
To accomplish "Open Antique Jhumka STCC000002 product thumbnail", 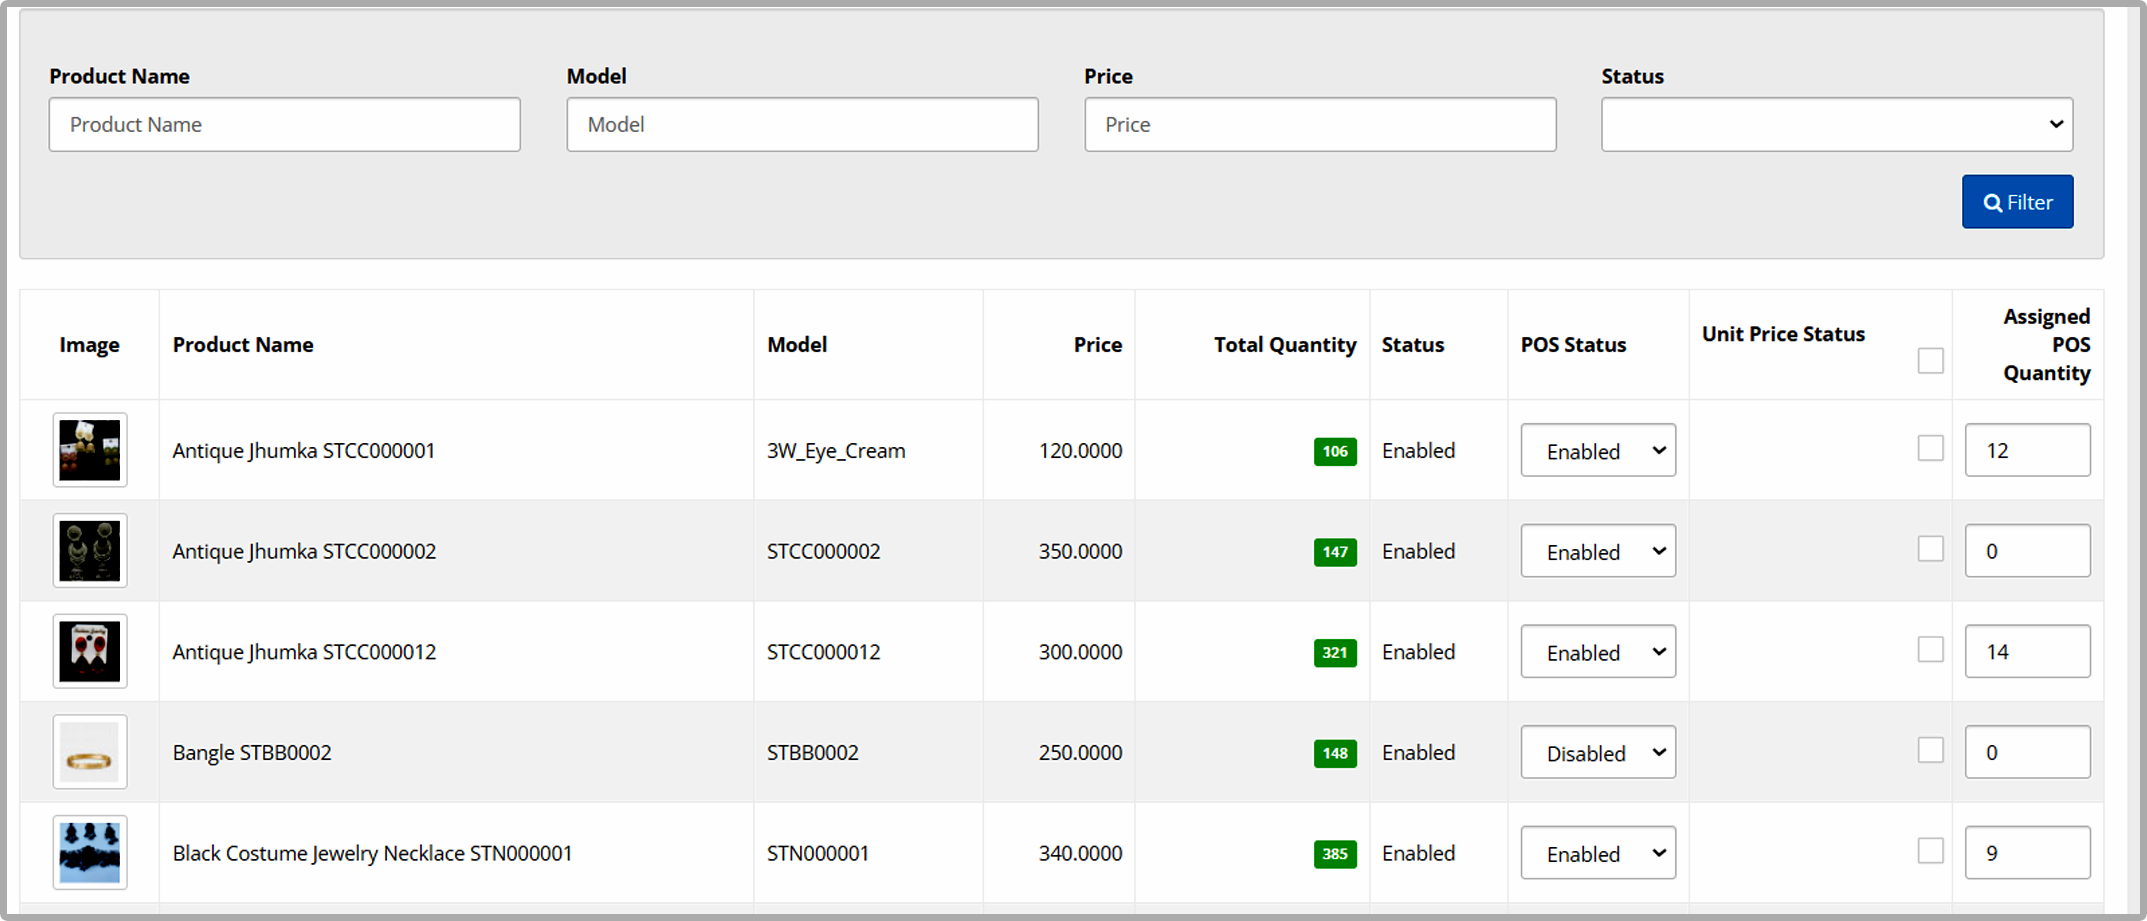I will [x=90, y=551].
